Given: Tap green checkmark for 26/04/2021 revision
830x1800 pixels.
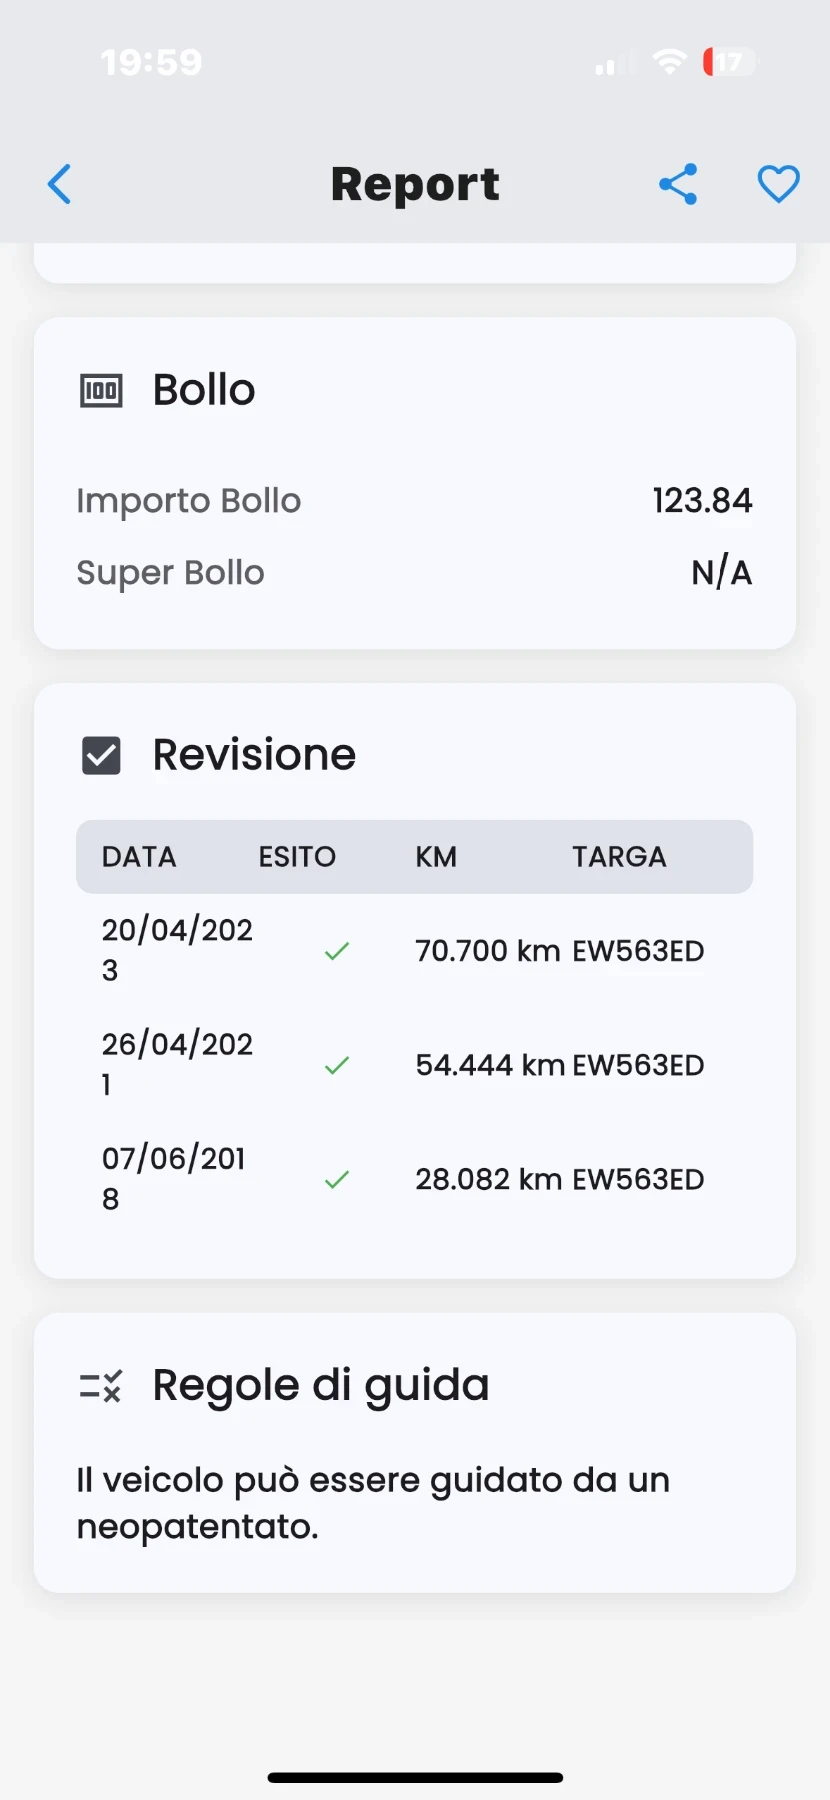Looking at the screenshot, I should pos(337,1065).
